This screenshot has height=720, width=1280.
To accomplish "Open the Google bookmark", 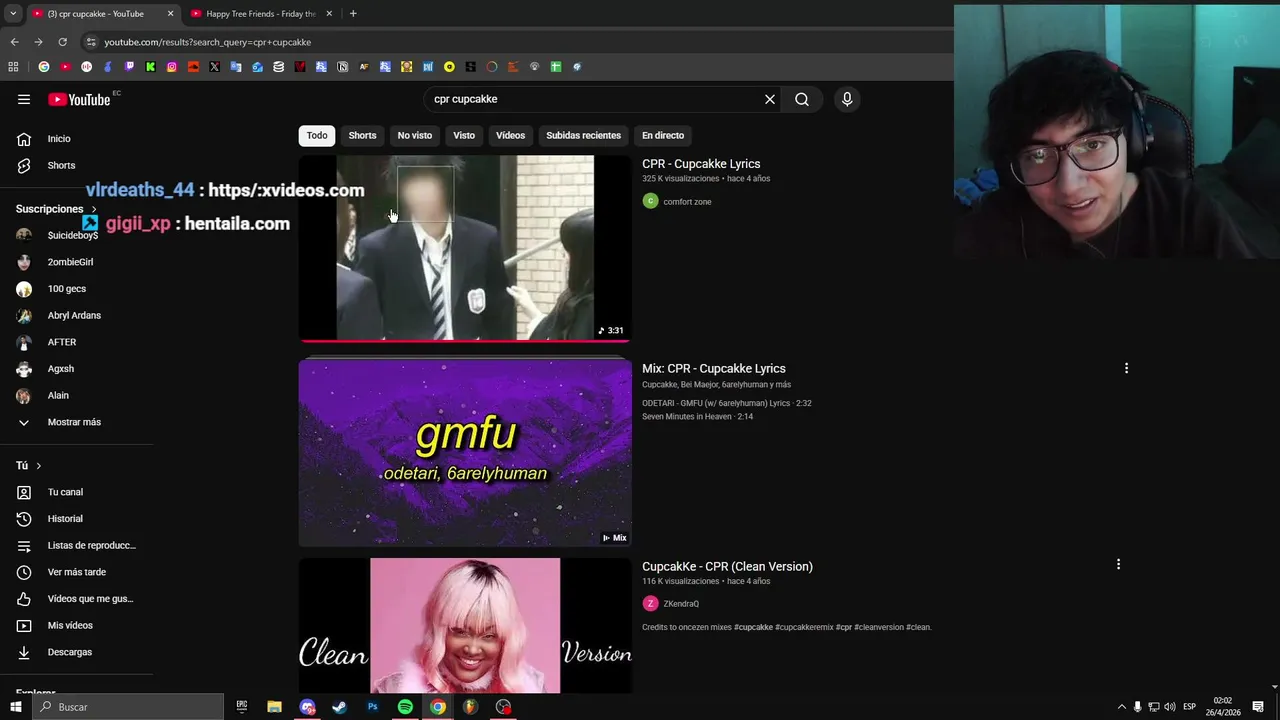I will point(44,67).
